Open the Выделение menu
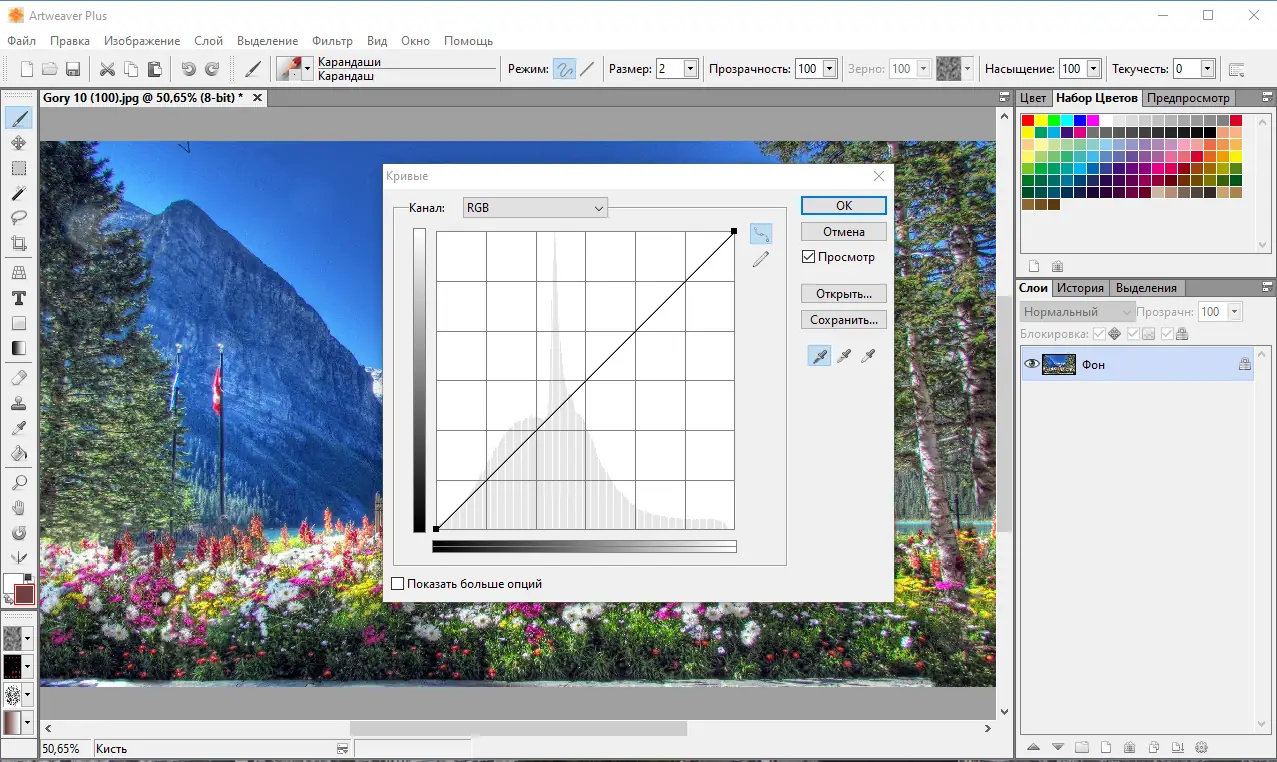This screenshot has width=1277, height=762. pos(267,41)
